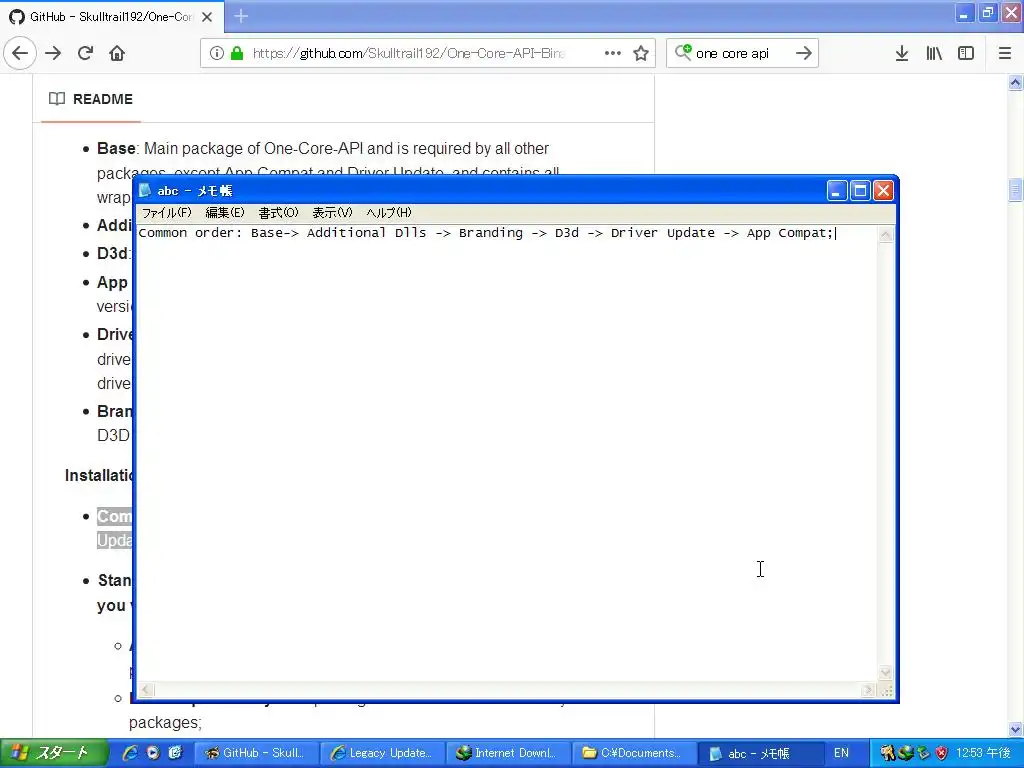This screenshot has width=1024, height=768.
Task: Click the search engine icon in search box
Action: [683, 52]
